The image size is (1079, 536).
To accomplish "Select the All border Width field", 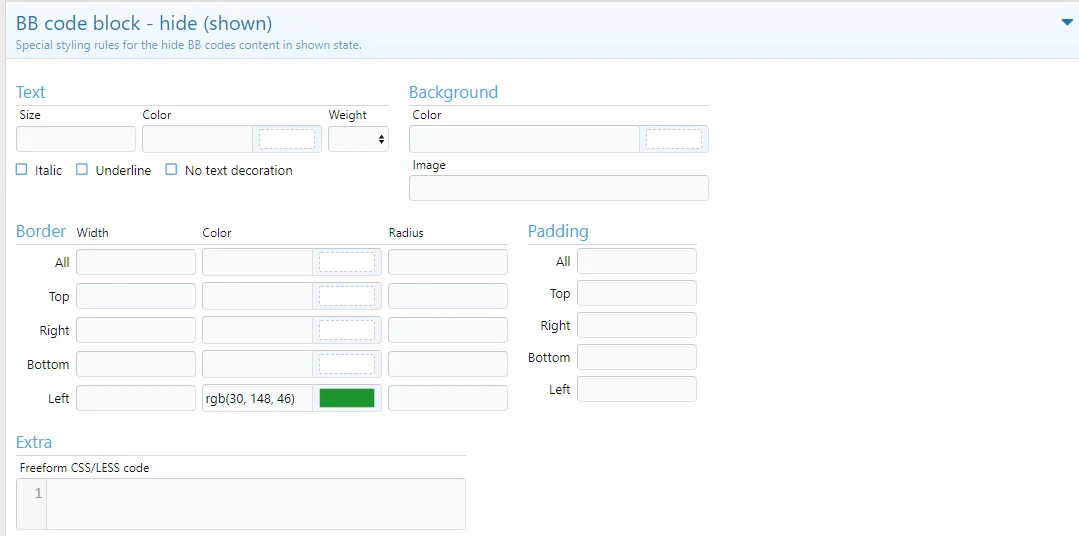I will [136, 262].
